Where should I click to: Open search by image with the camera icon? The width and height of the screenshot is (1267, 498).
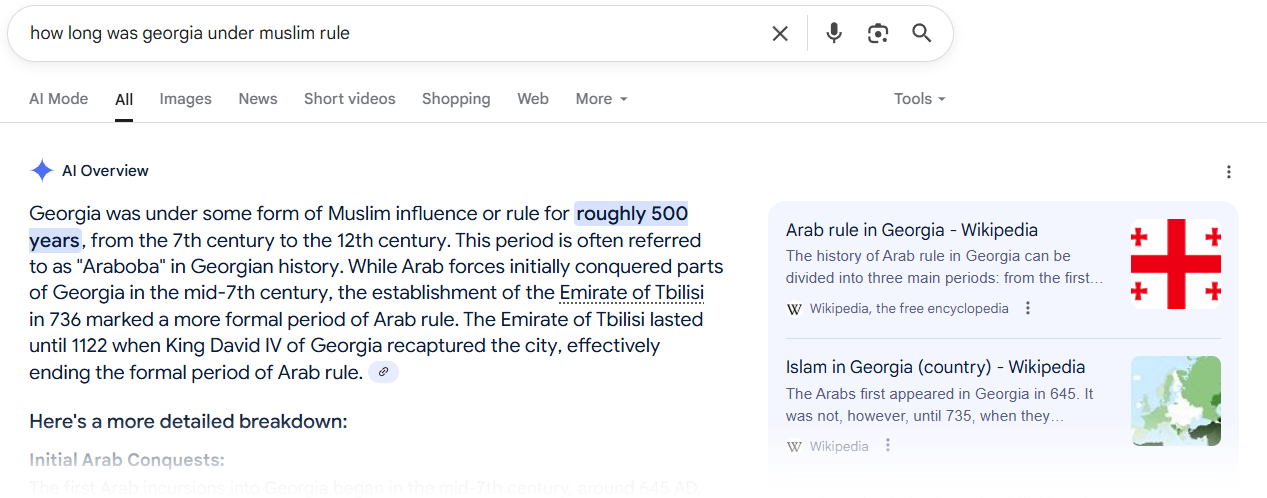[x=878, y=33]
